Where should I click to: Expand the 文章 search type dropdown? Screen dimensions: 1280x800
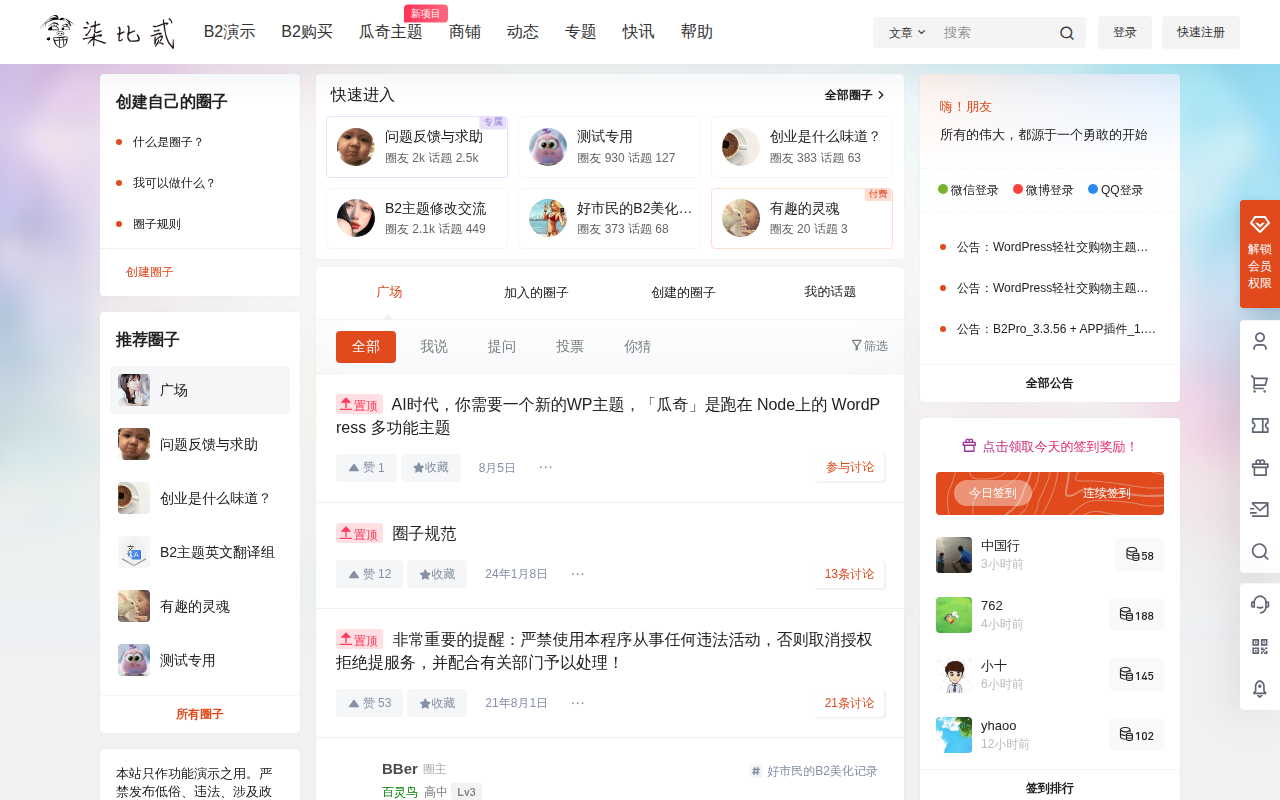[907, 33]
